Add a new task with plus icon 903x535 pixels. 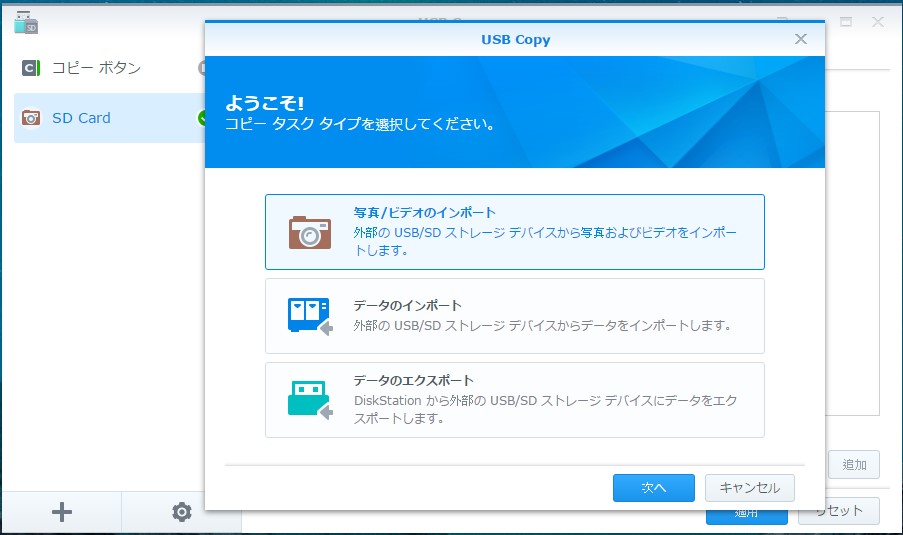[62, 512]
